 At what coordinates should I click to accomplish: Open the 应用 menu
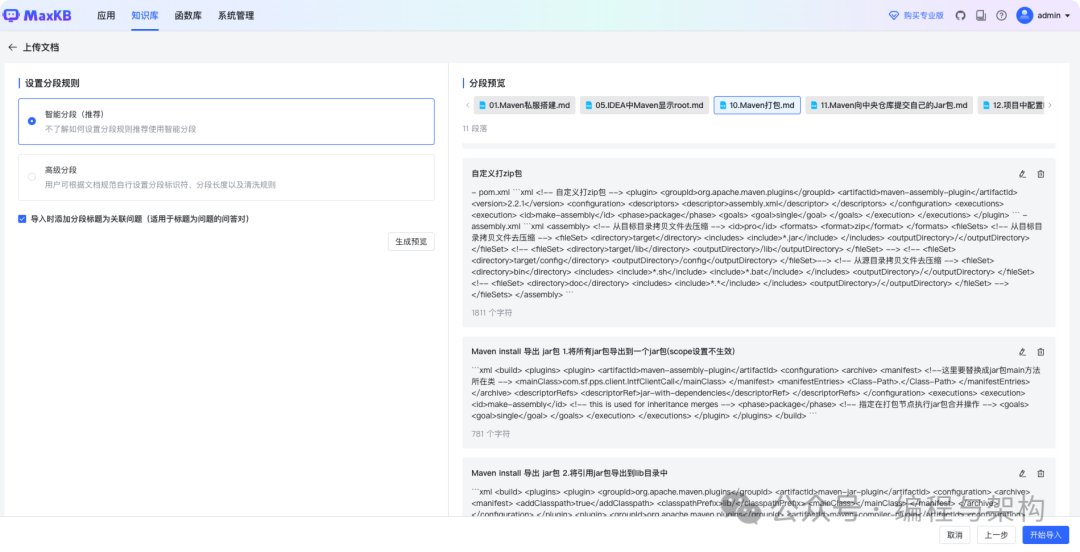(106, 15)
